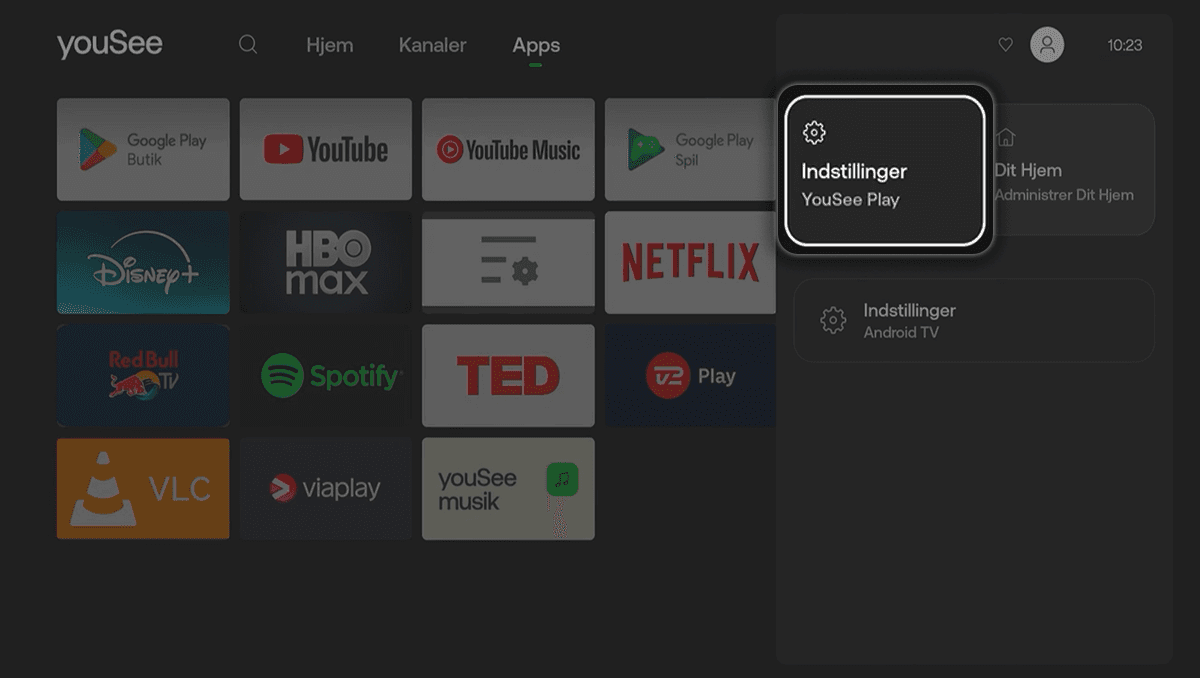Go to the Hjem tab
The image size is (1200, 678).
329,45
